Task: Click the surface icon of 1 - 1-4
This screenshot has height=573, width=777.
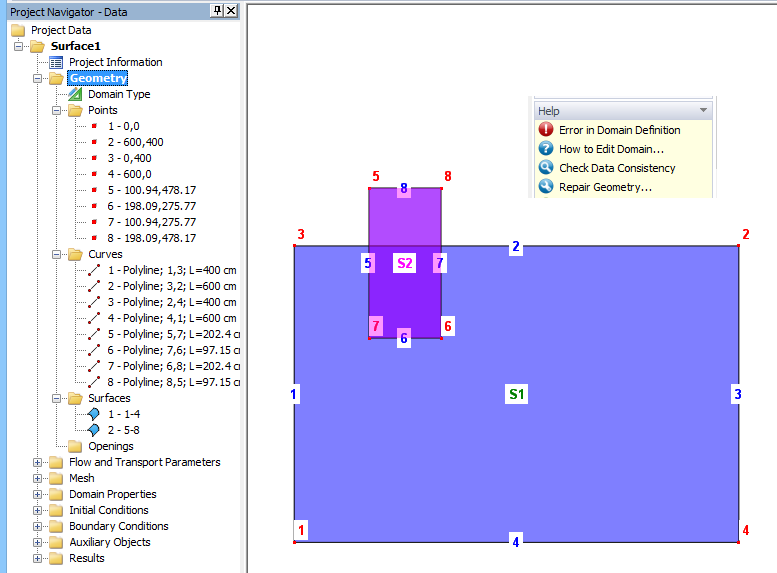Action: pyautogui.click(x=94, y=414)
